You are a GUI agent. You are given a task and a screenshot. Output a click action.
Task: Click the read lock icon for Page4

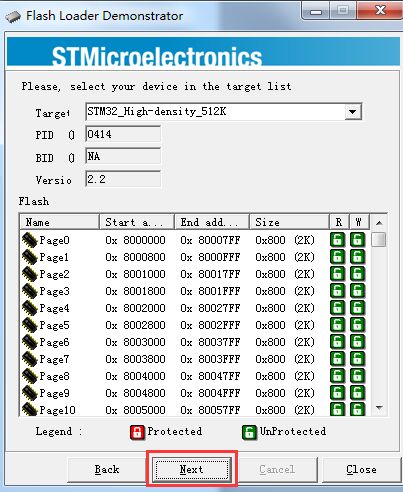(x=337, y=308)
